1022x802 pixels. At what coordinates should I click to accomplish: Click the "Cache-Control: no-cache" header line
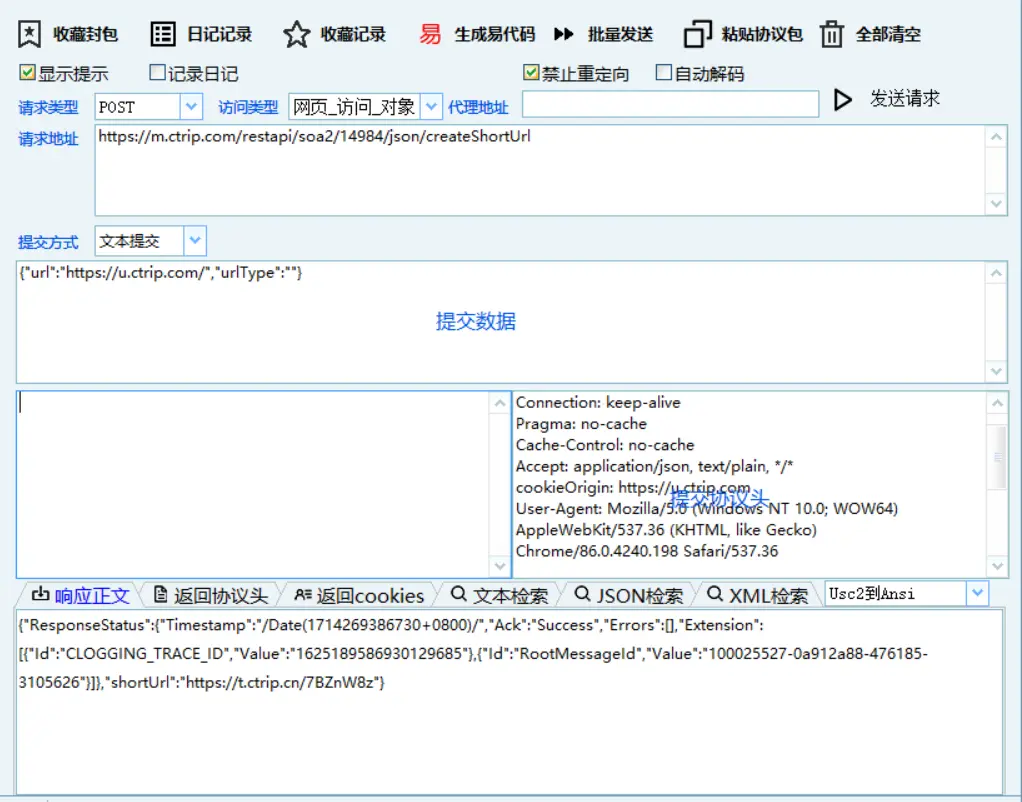605,445
